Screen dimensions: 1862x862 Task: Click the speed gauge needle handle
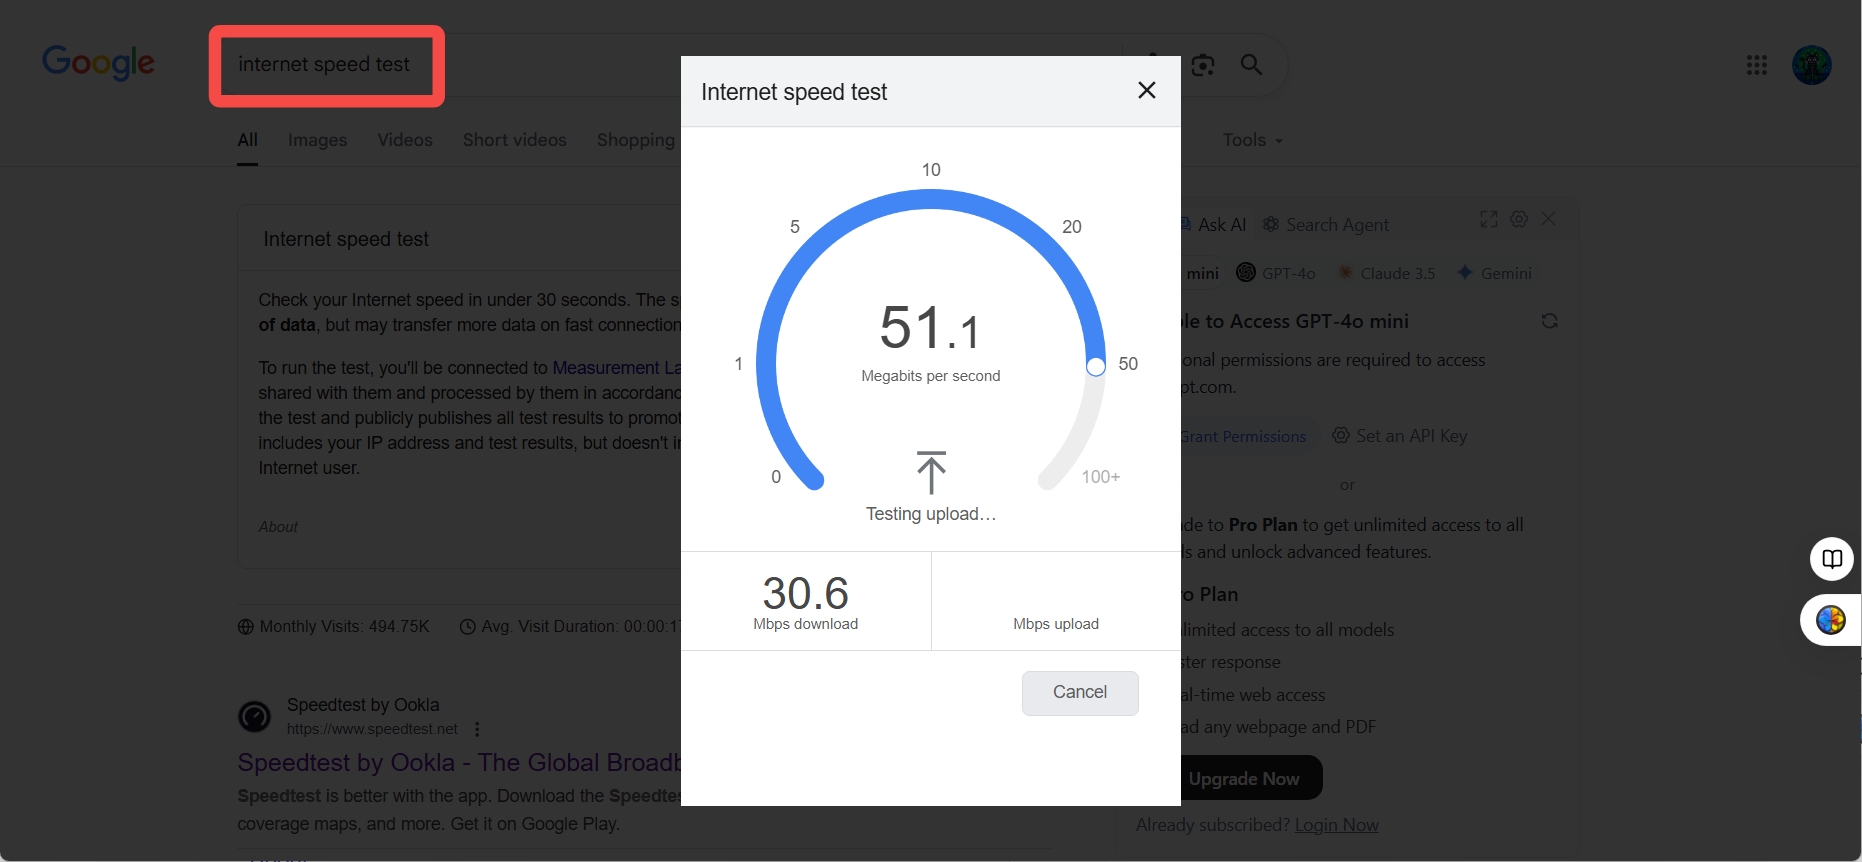click(1096, 366)
